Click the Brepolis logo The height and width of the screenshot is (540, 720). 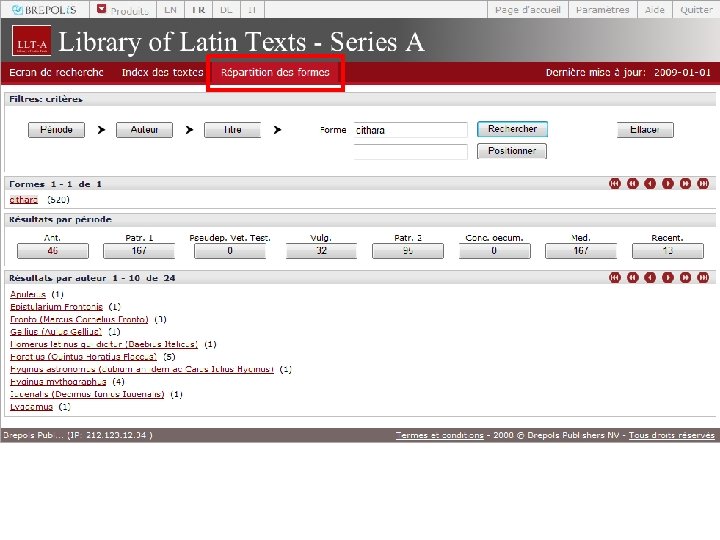(44, 10)
